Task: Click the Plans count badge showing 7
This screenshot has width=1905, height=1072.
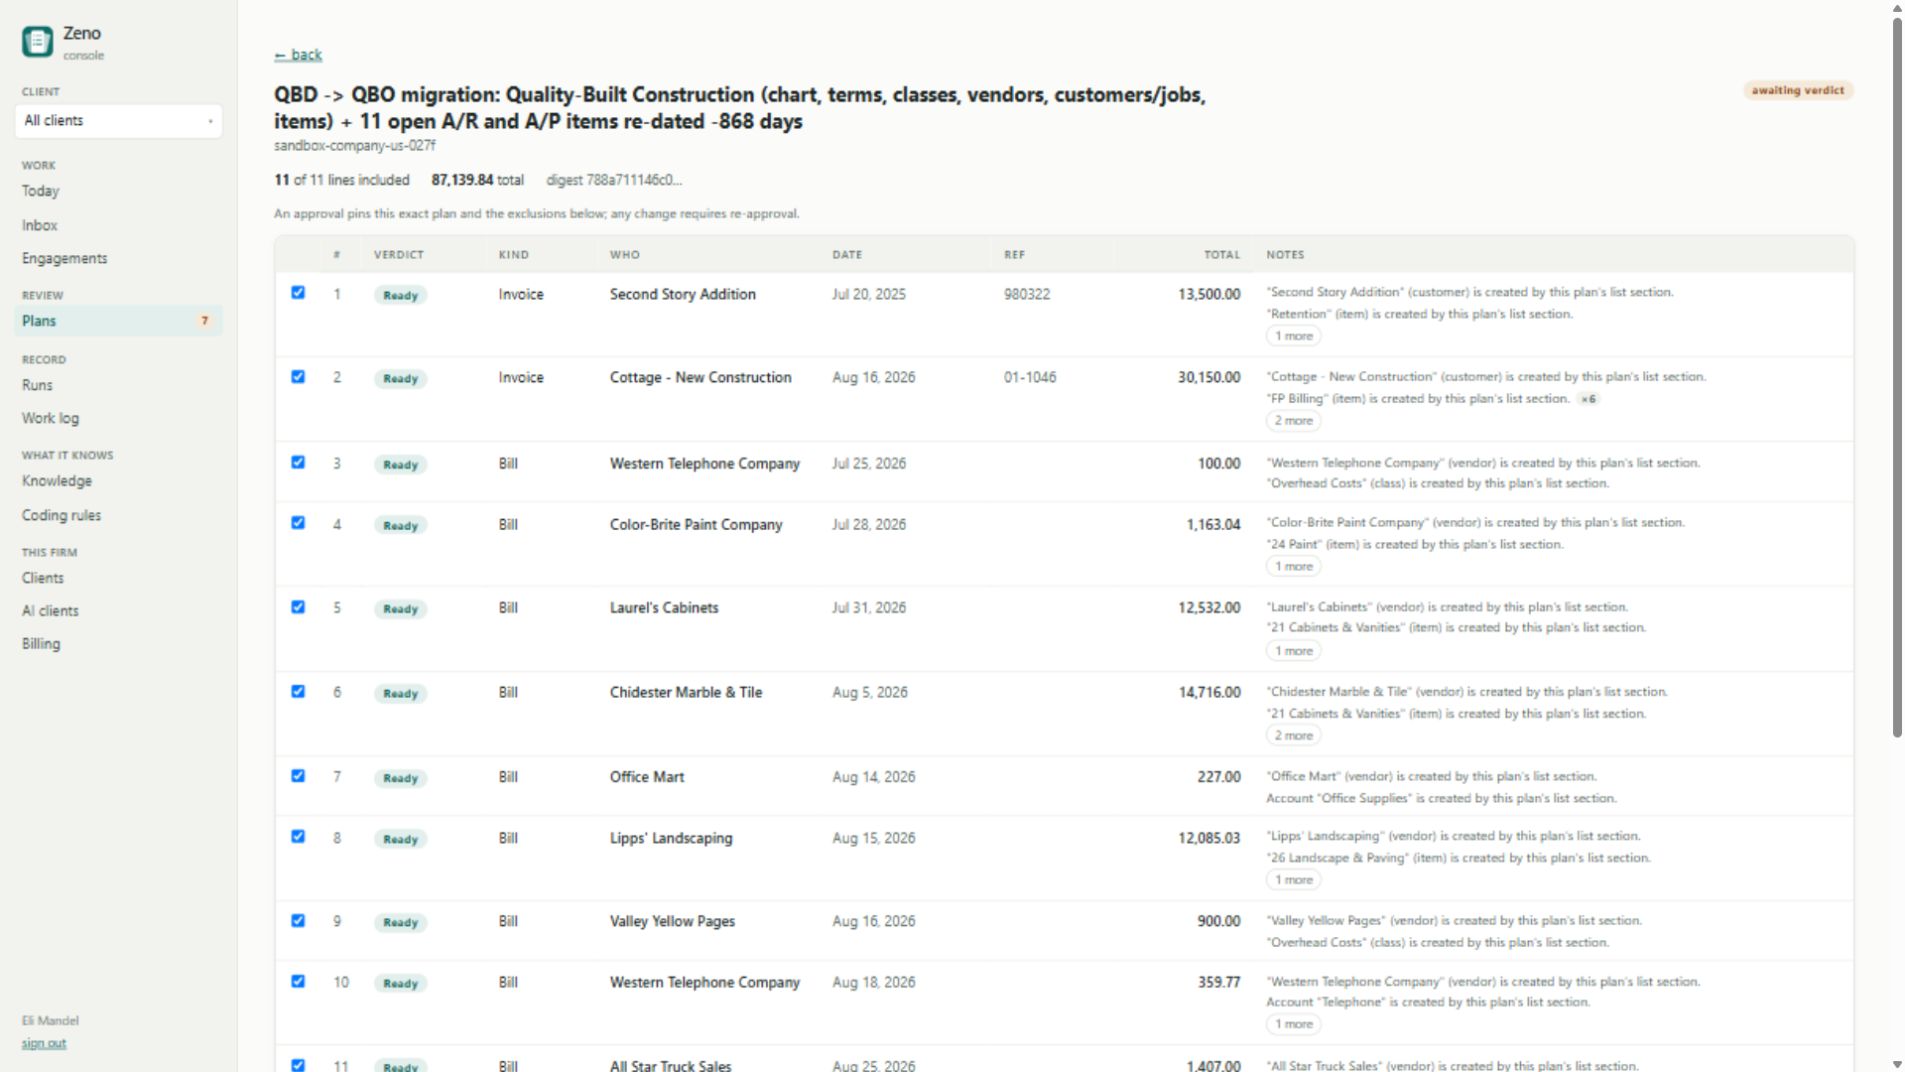Action: click(x=205, y=321)
